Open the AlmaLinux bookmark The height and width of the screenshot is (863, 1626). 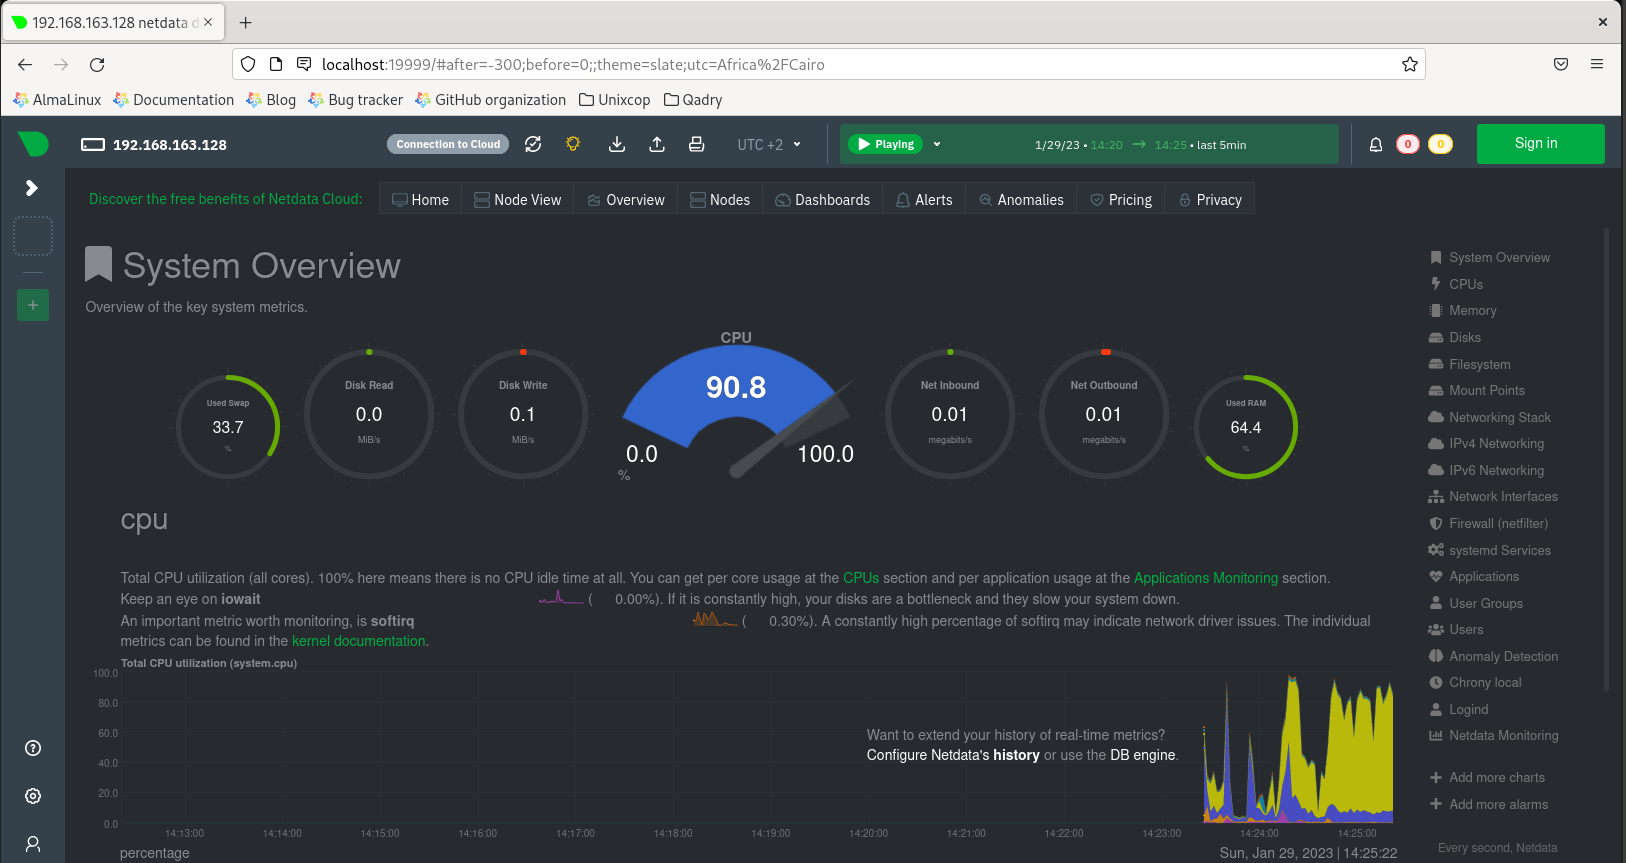57,100
